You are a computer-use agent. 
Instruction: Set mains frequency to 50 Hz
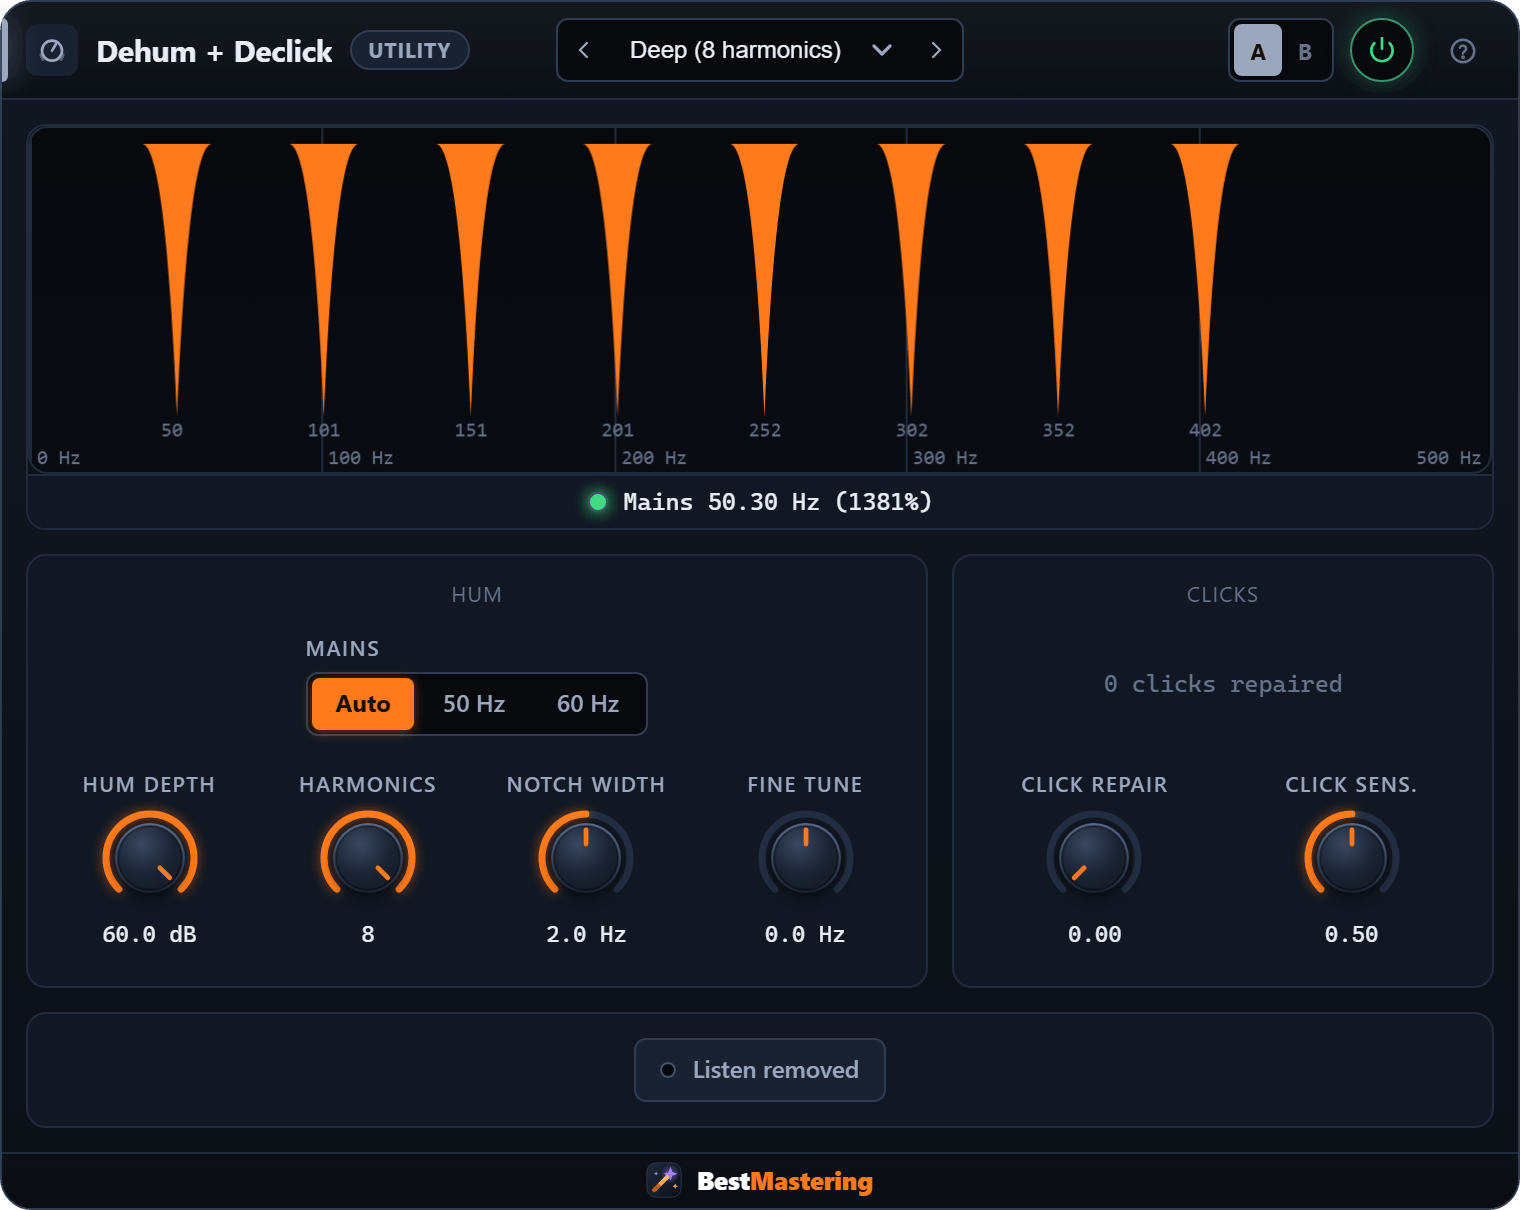click(x=474, y=704)
